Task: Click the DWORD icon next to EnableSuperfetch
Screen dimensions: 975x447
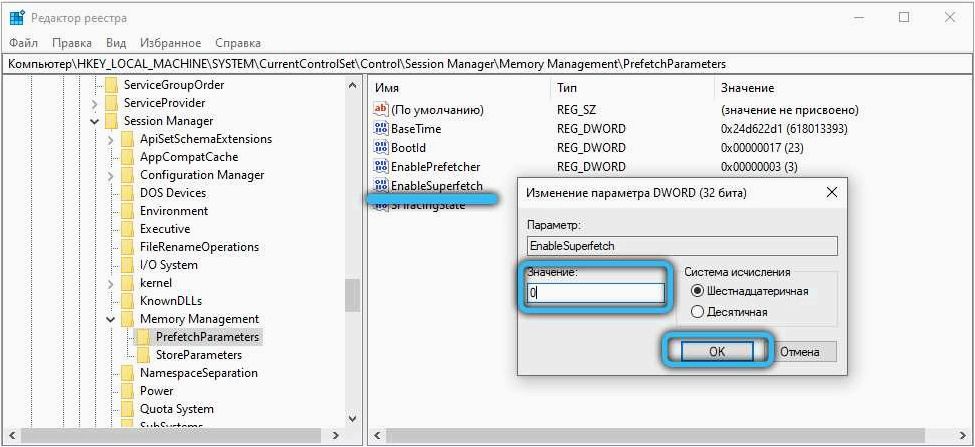Action: (x=381, y=185)
